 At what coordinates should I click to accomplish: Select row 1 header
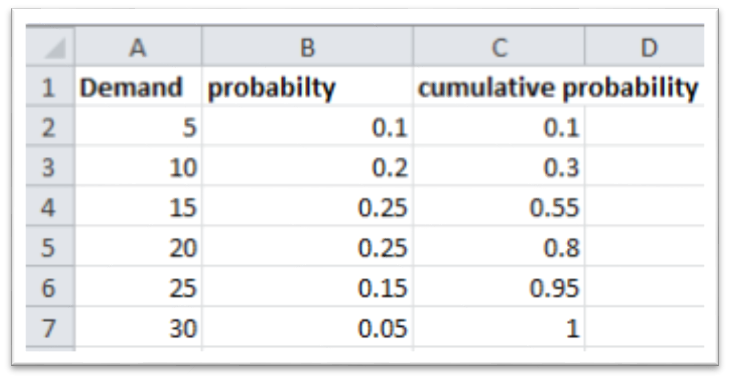tap(50, 86)
